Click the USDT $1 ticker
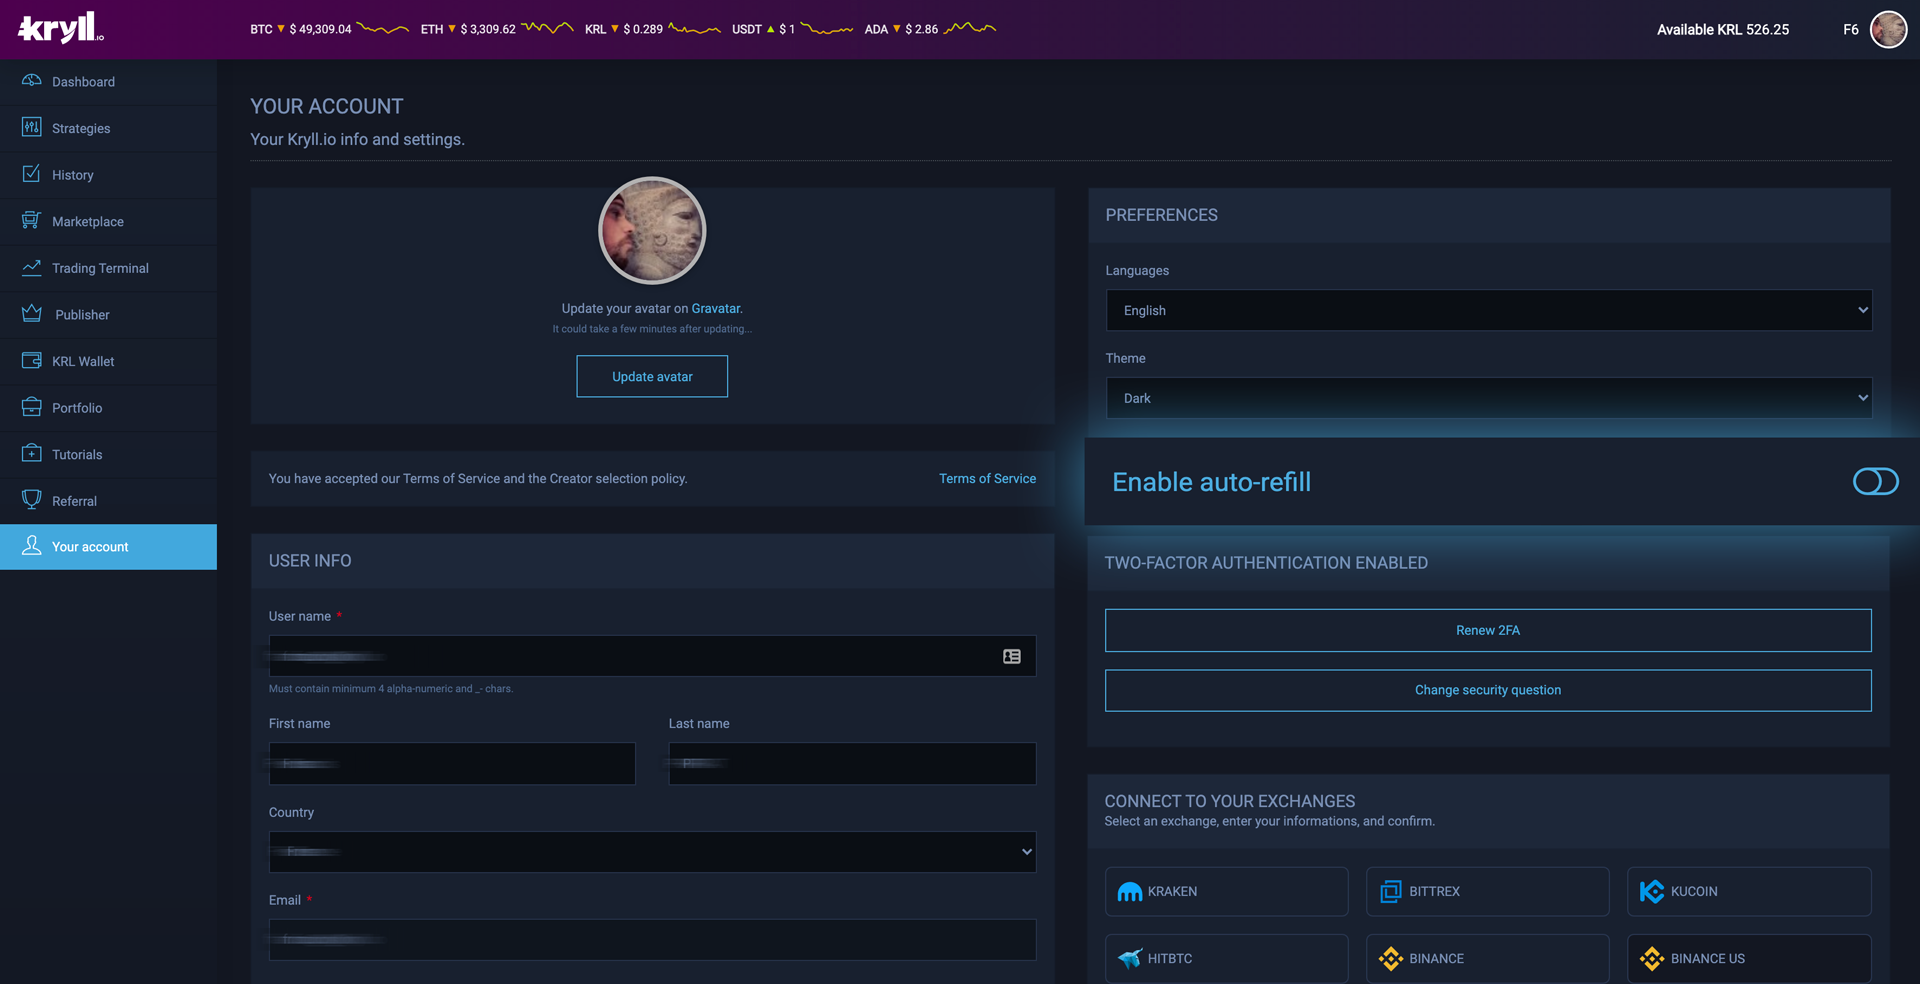This screenshot has width=1920, height=984. pos(763,29)
